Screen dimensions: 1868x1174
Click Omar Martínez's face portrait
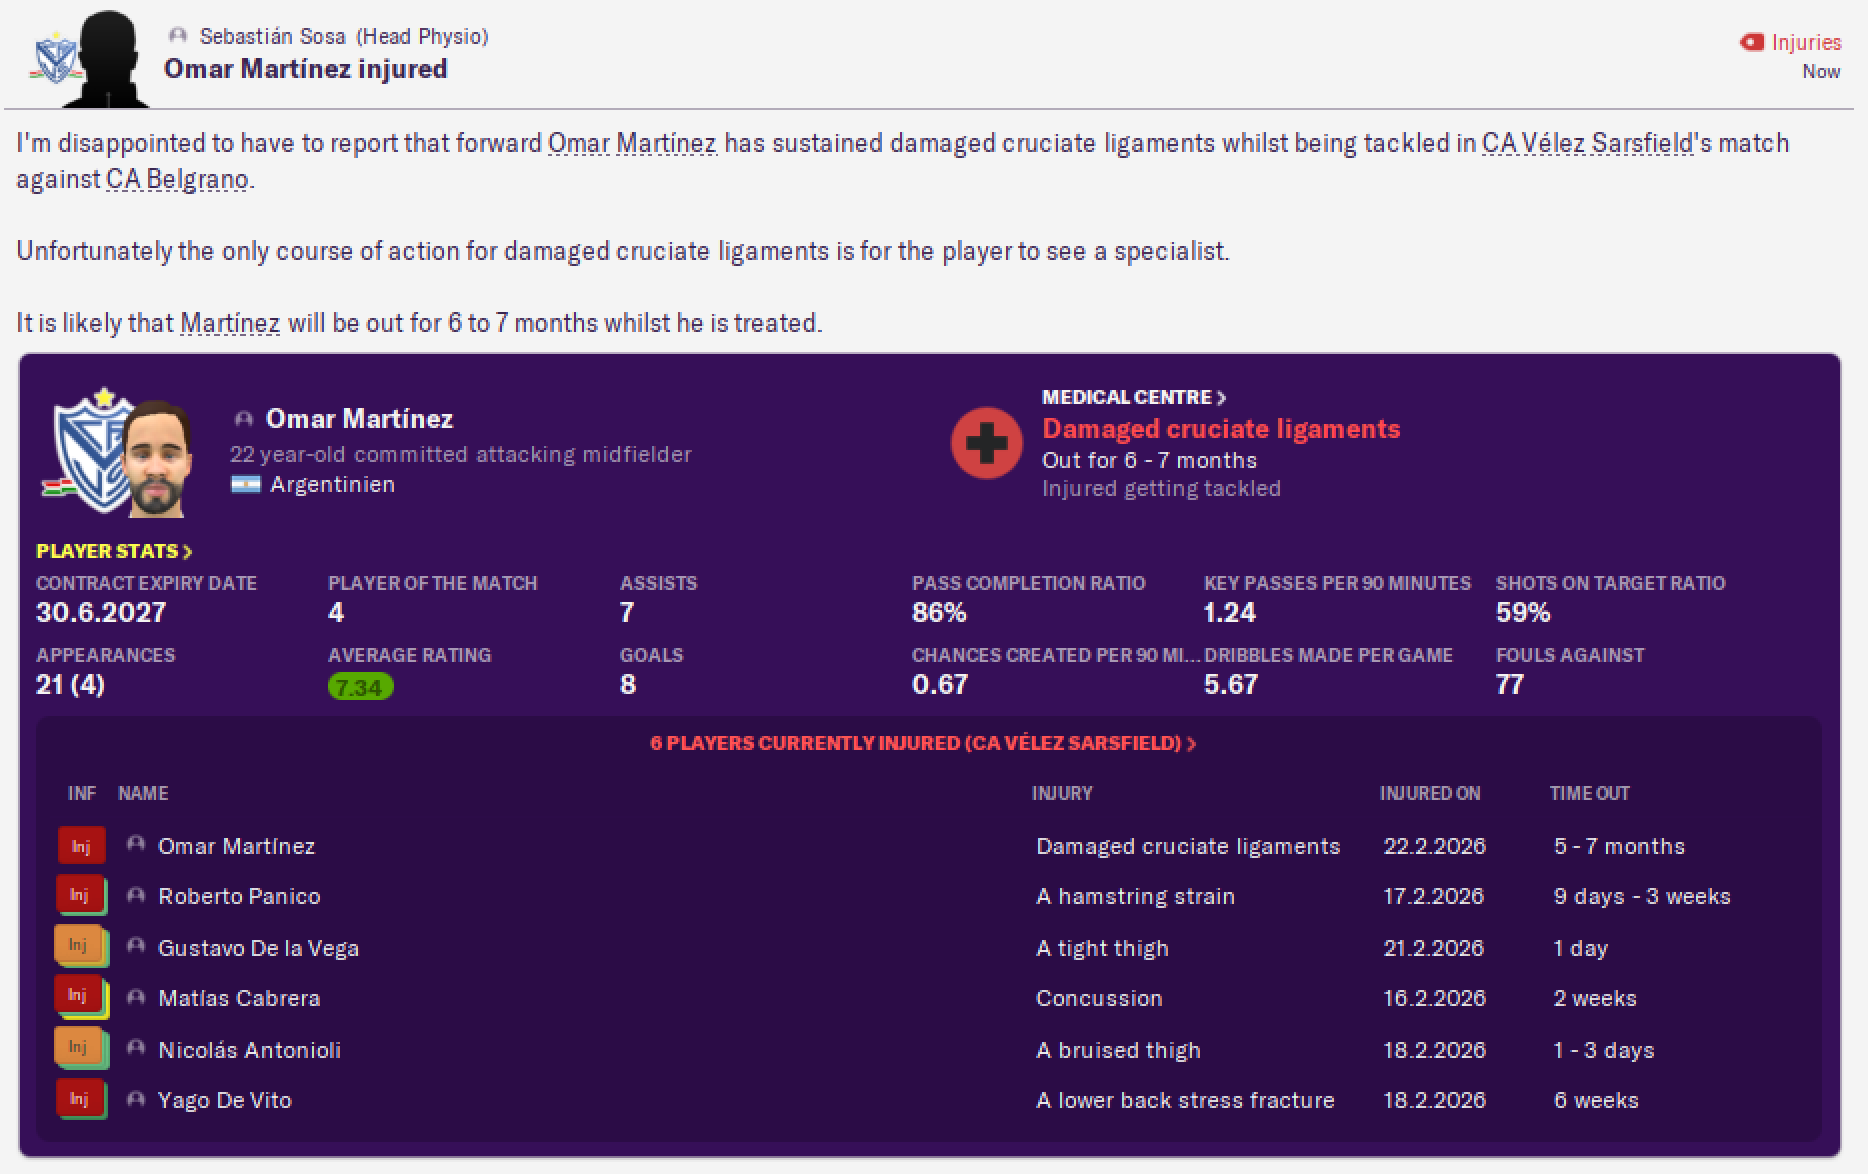coord(158,458)
